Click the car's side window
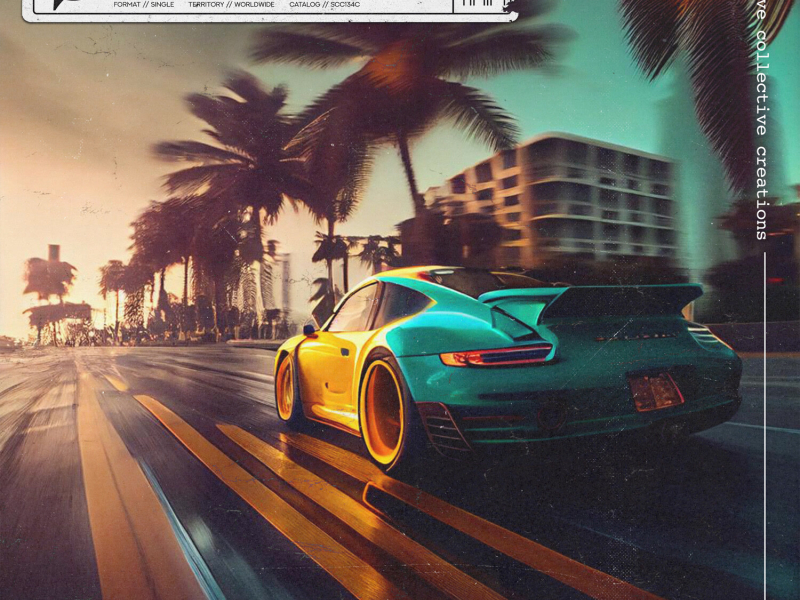 pos(355,309)
